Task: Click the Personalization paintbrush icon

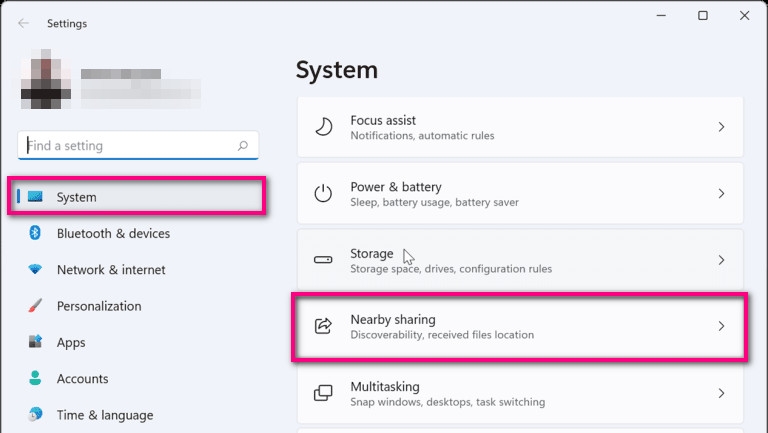Action: click(35, 306)
